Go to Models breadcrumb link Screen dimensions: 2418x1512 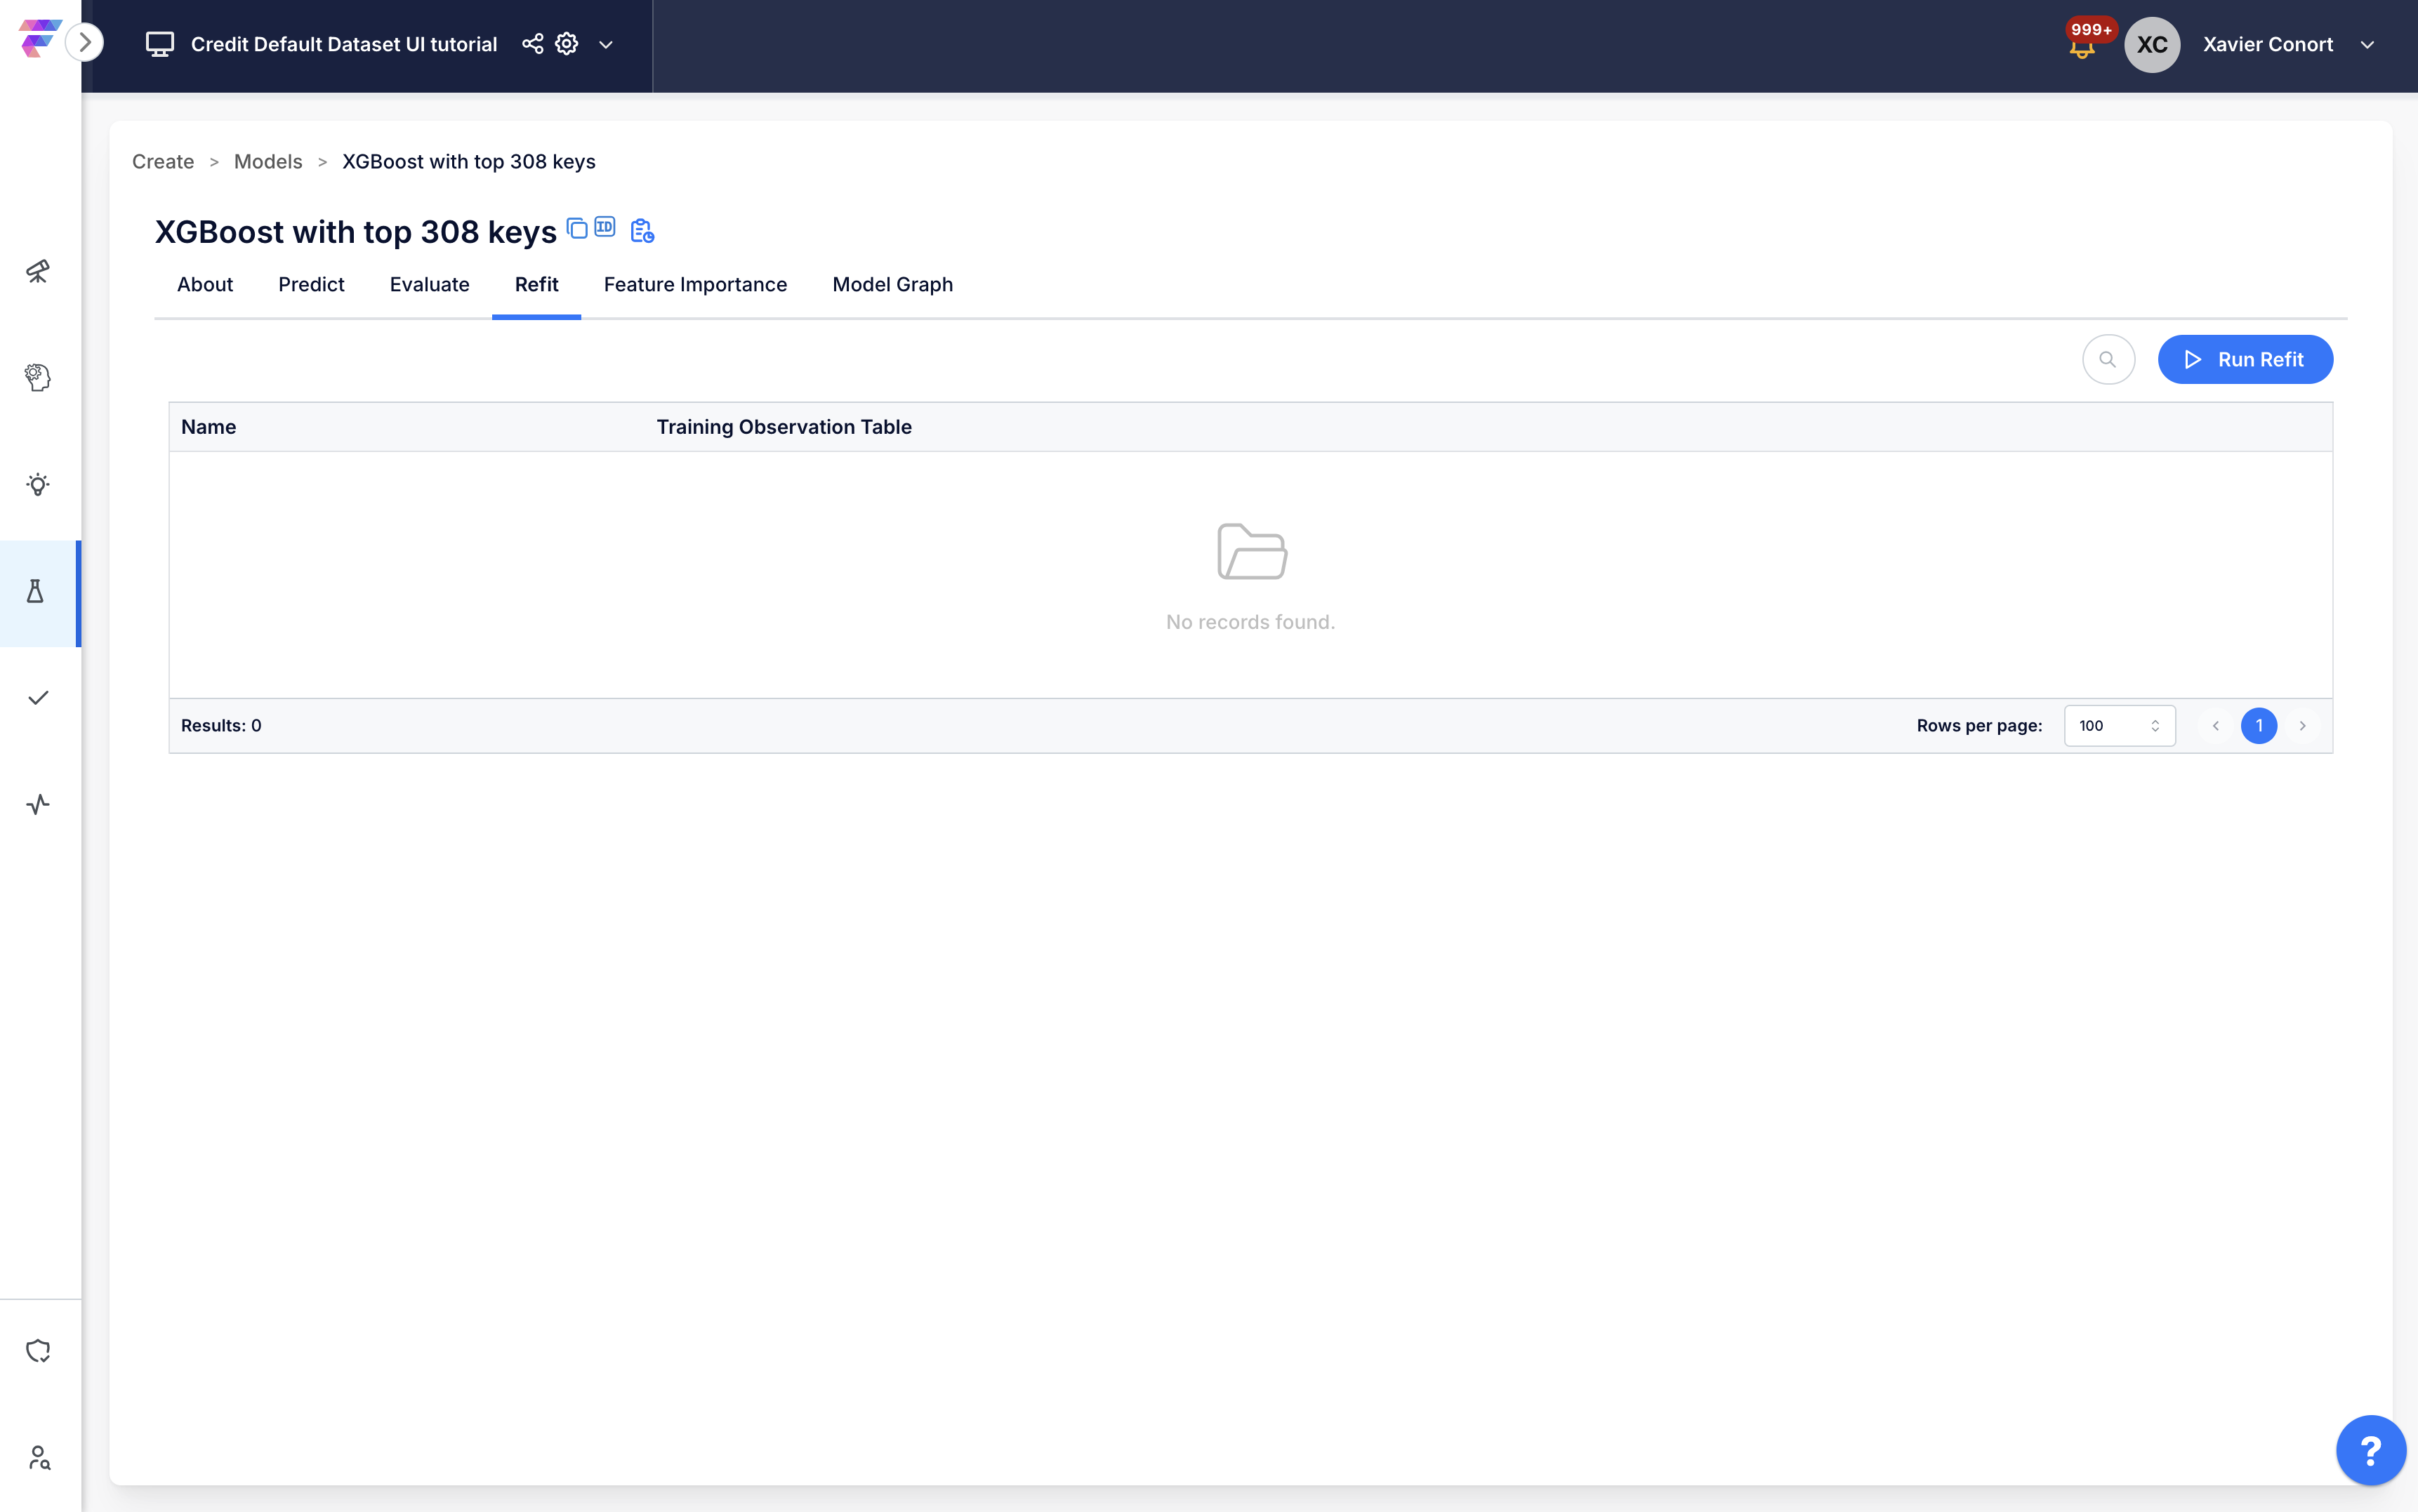(x=268, y=162)
